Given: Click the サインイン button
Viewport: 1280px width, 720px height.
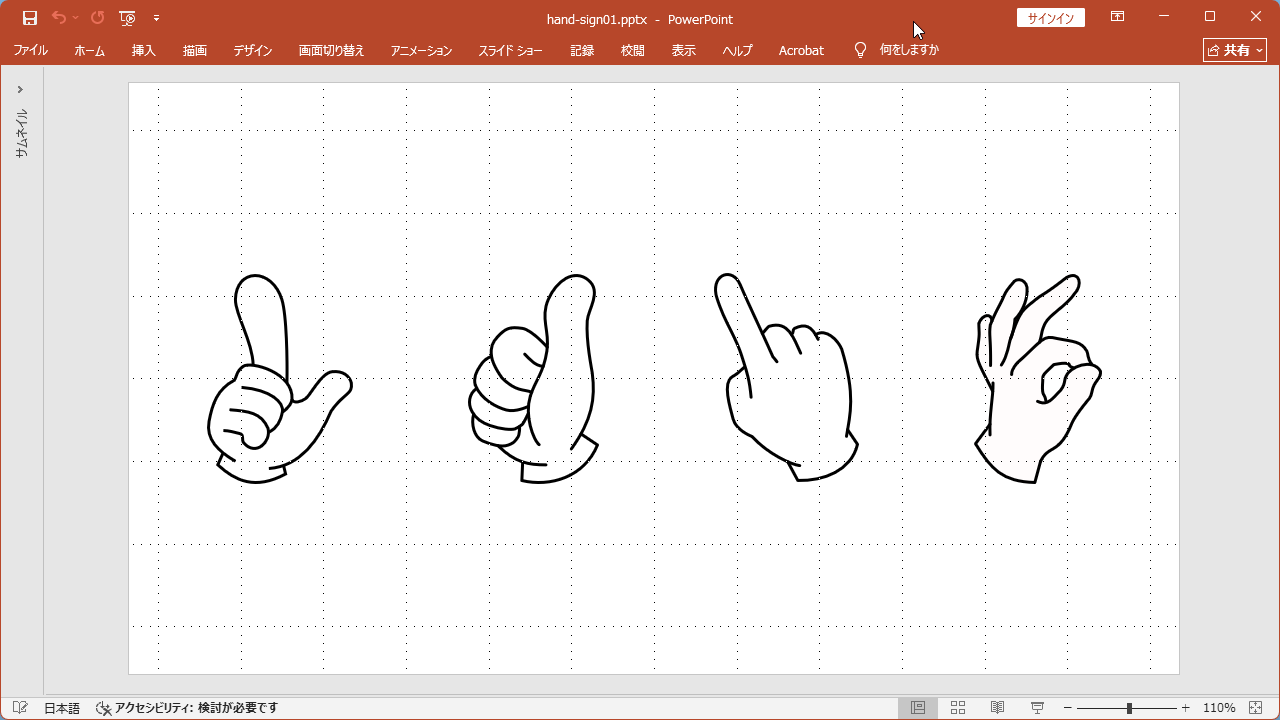Looking at the screenshot, I should tap(1050, 18).
